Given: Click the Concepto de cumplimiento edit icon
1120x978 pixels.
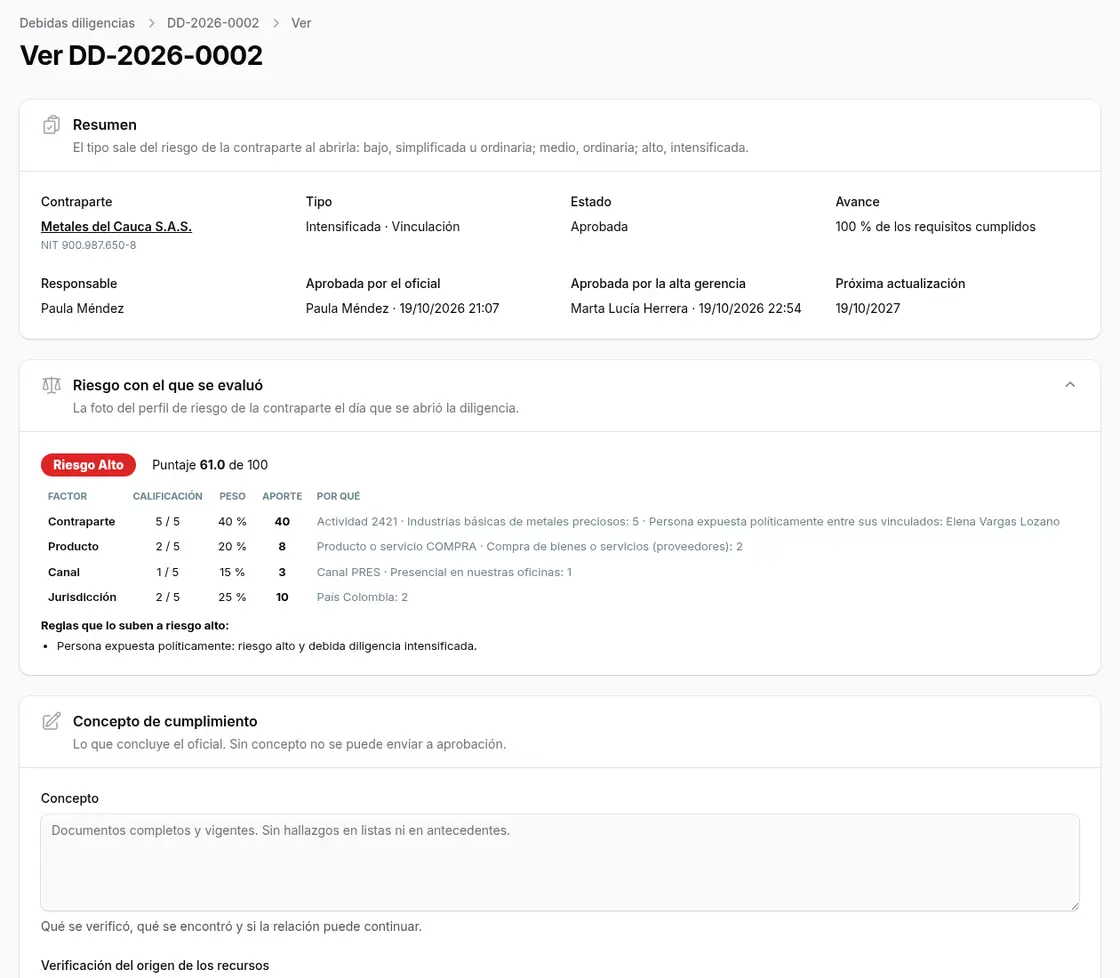Looking at the screenshot, I should (x=51, y=722).
